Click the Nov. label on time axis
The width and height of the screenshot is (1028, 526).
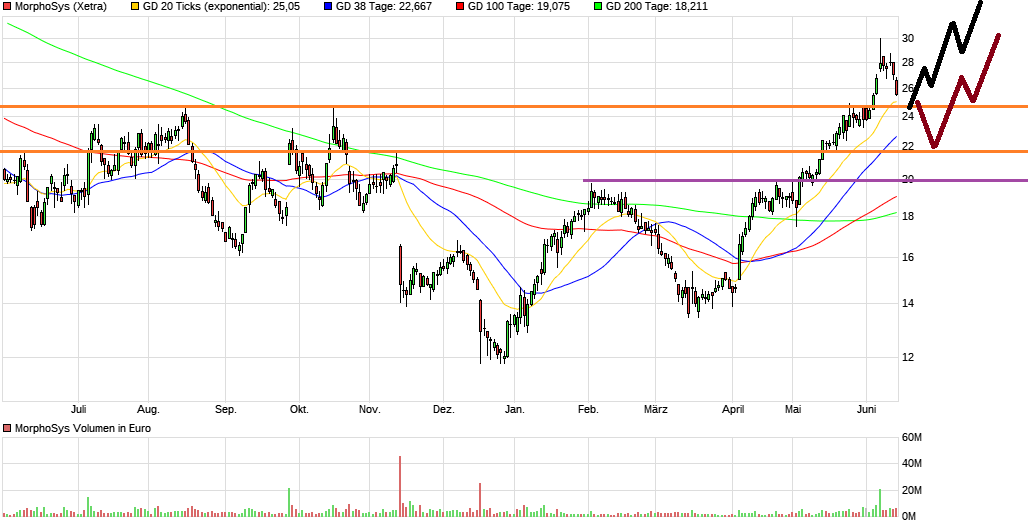[x=370, y=410]
